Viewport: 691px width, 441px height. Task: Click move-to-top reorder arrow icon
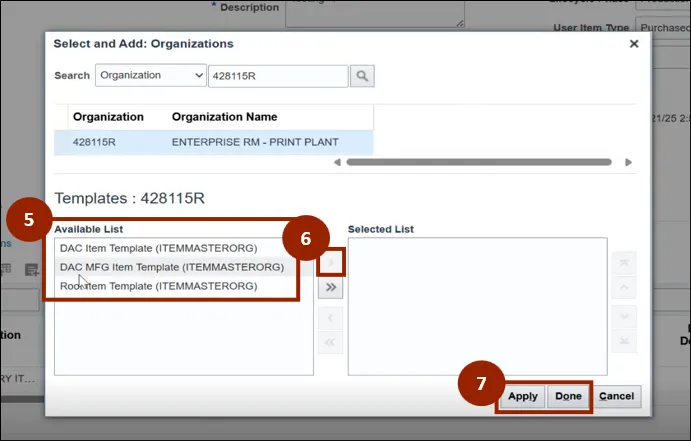624,262
